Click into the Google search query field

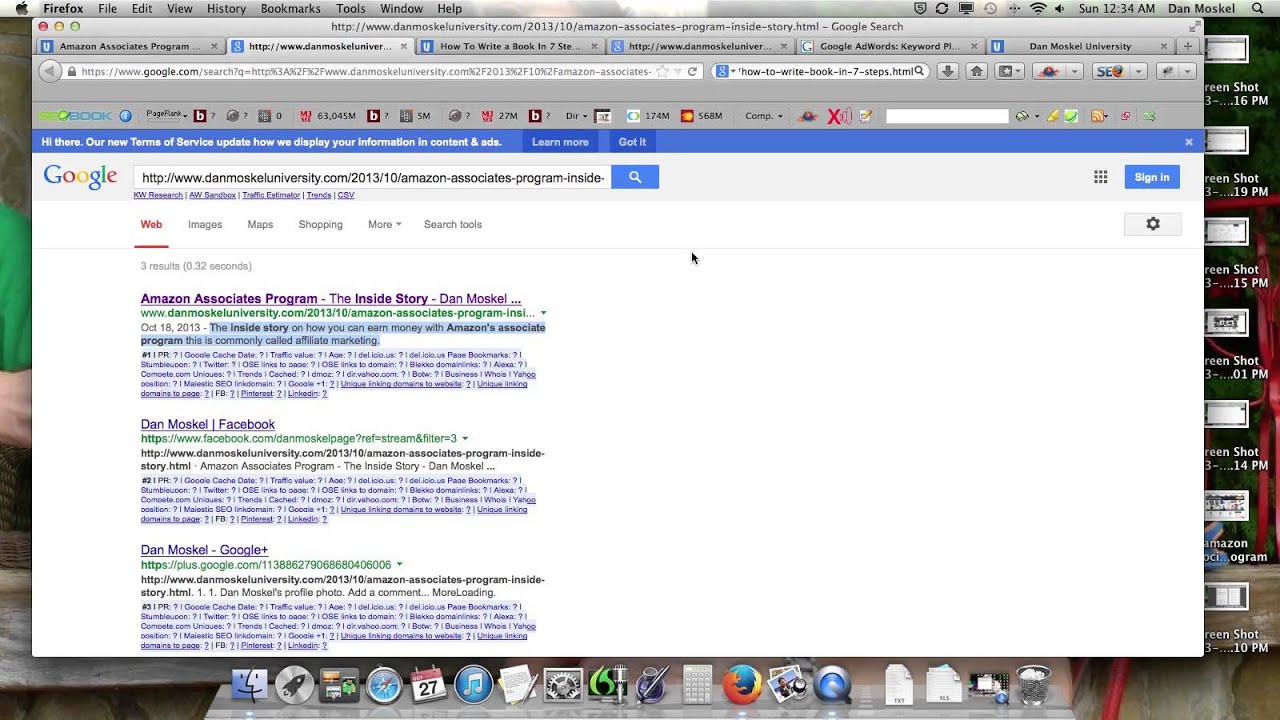[372, 177]
